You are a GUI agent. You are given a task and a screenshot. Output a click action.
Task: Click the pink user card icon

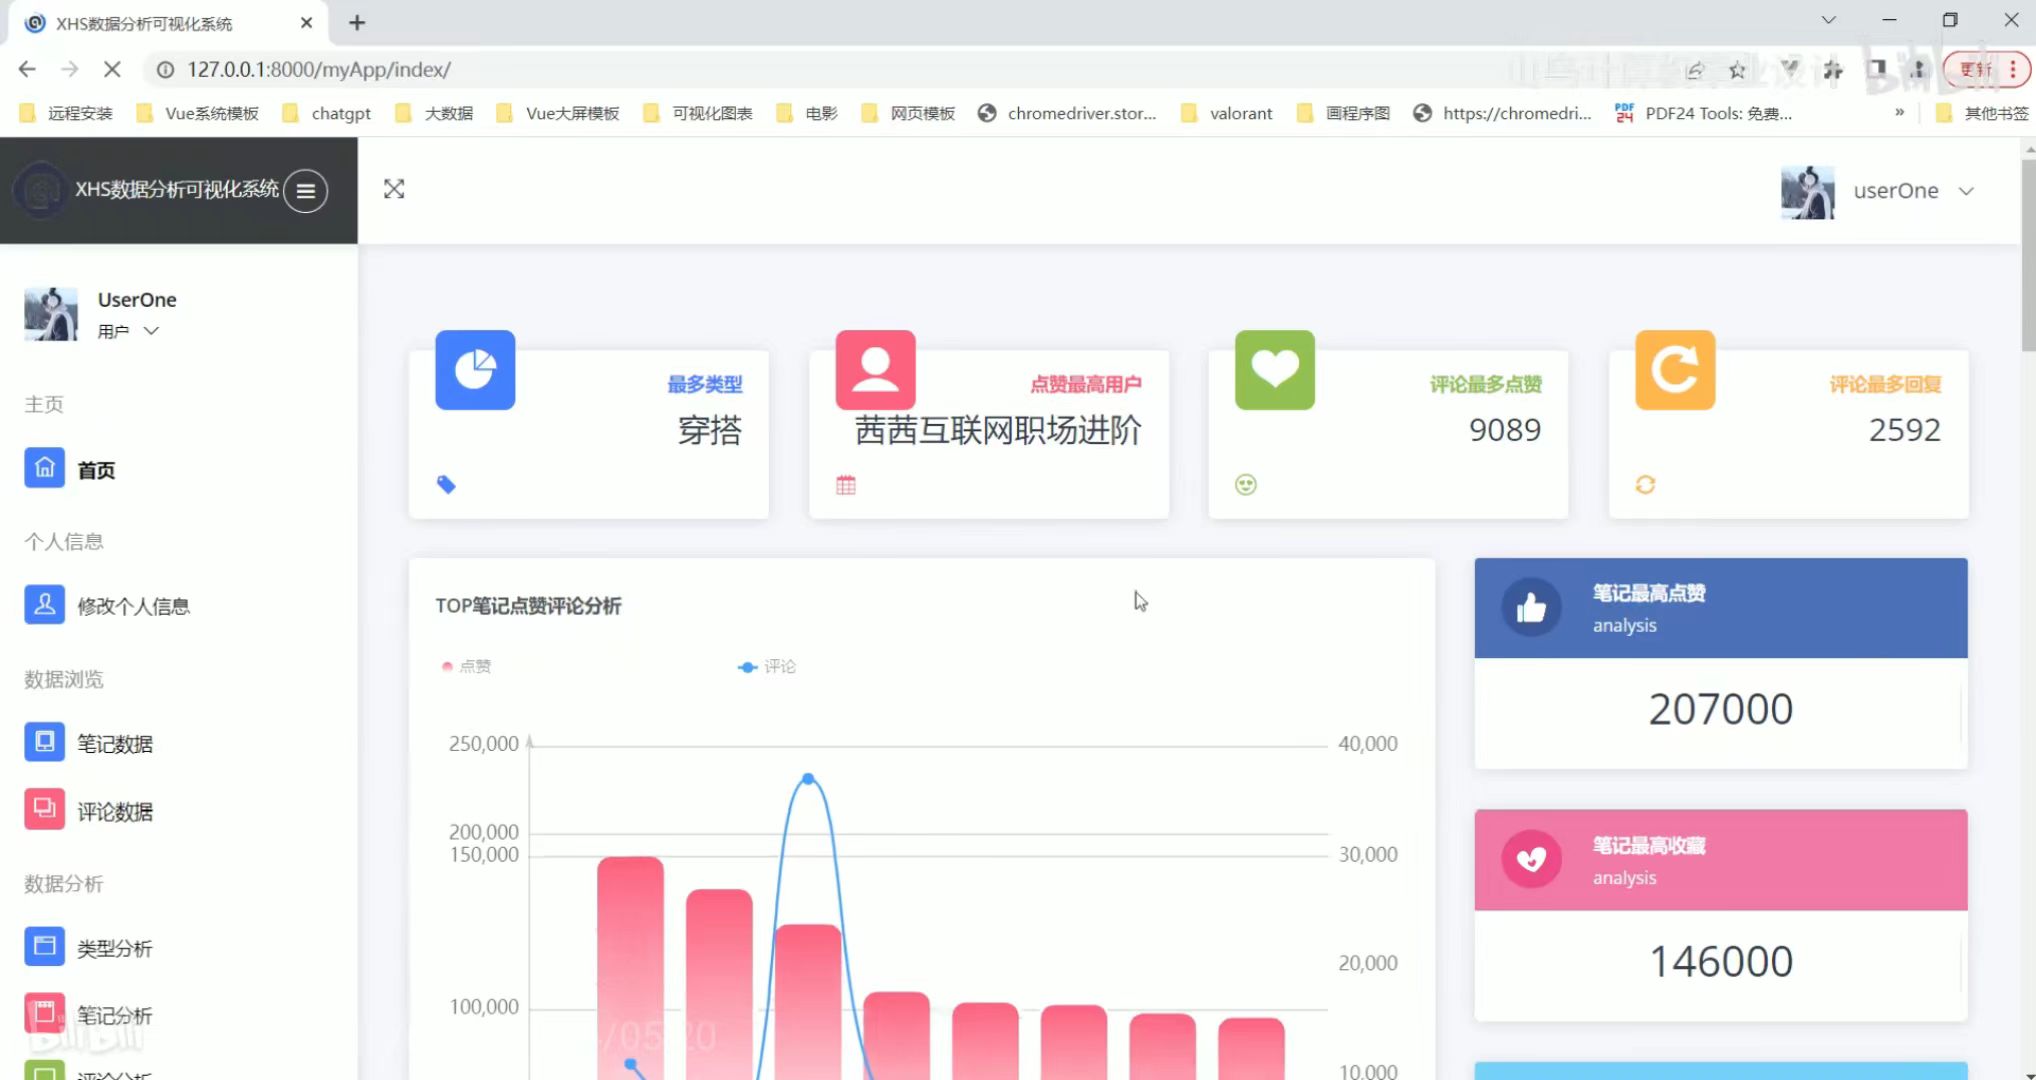click(x=875, y=370)
